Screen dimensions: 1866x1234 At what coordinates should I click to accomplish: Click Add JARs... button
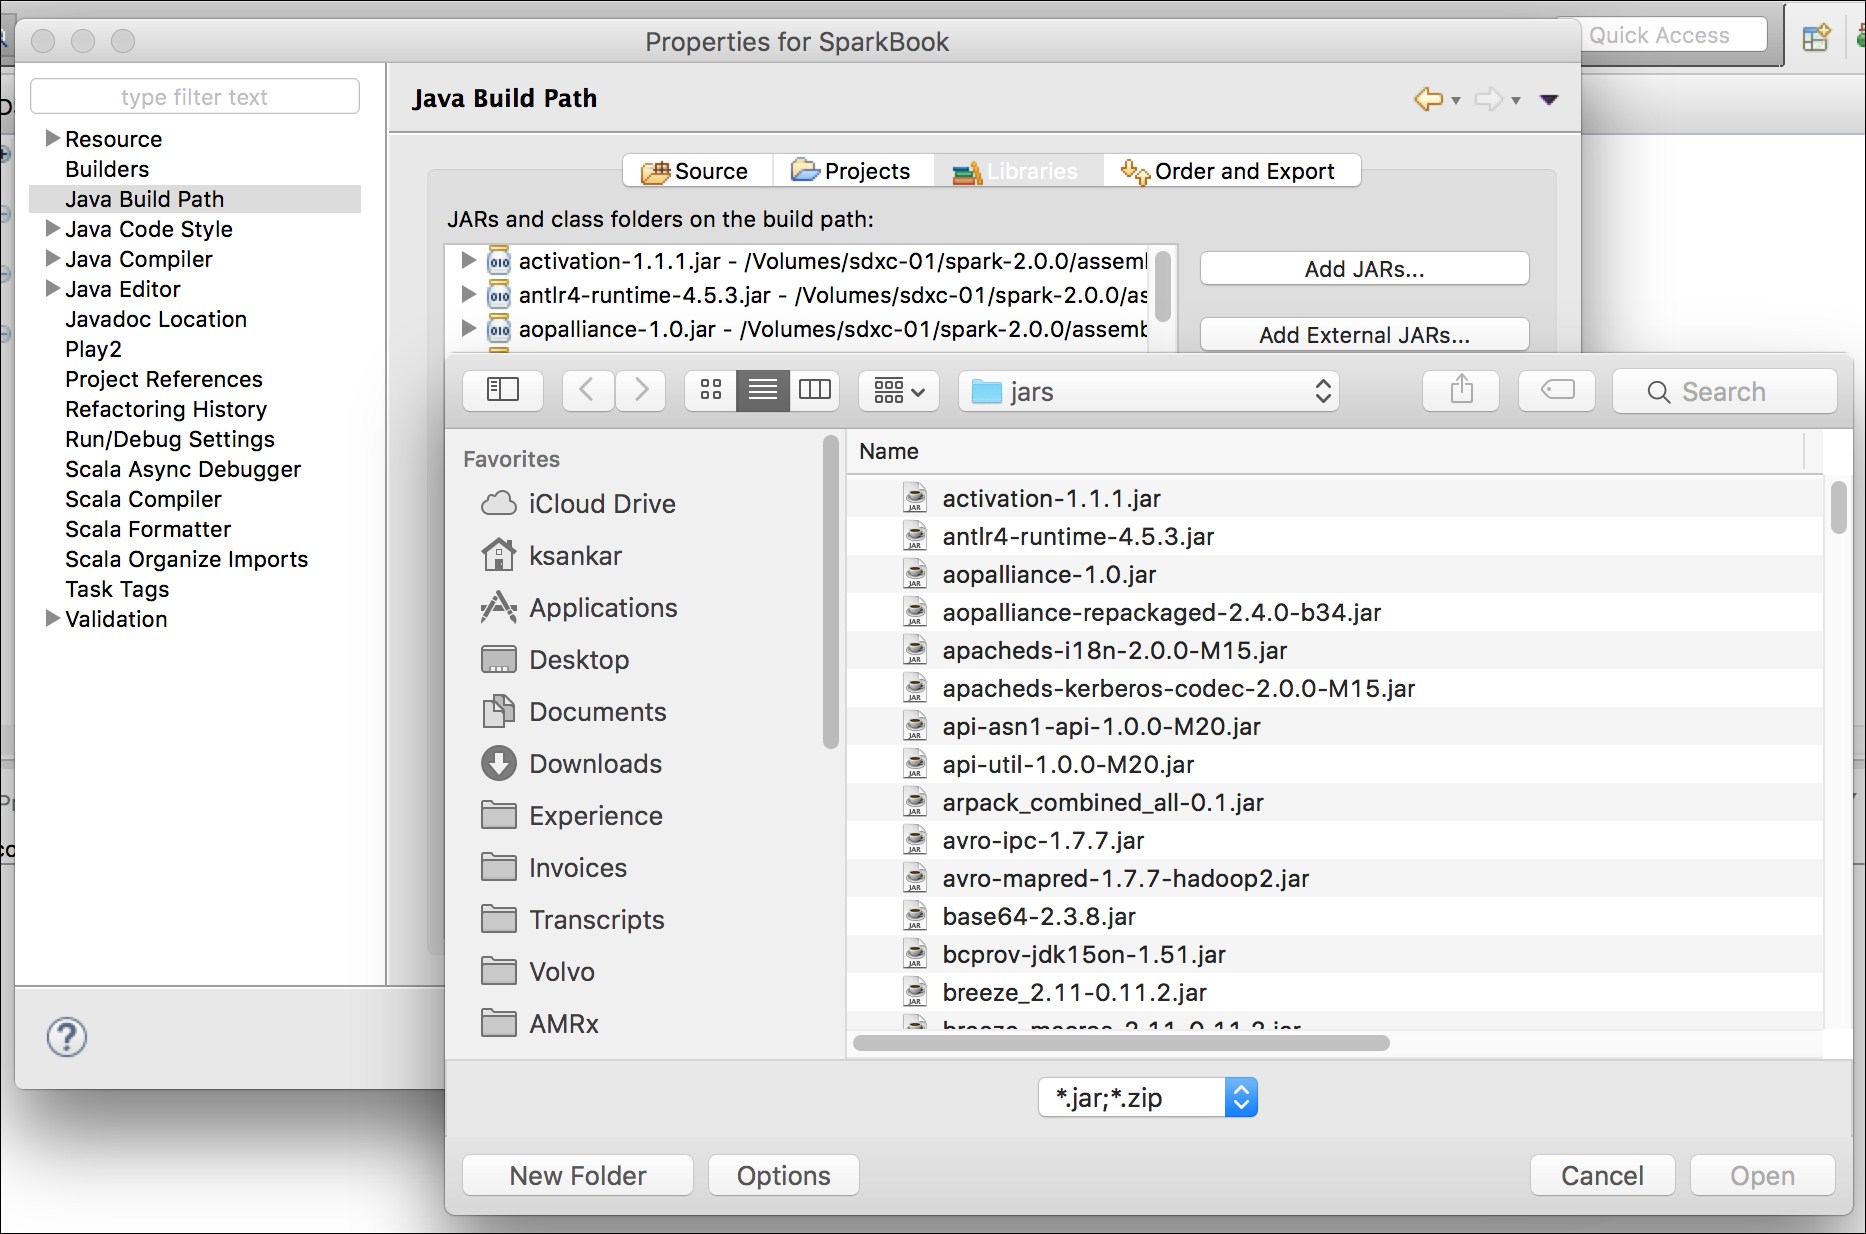click(1364, 269)
